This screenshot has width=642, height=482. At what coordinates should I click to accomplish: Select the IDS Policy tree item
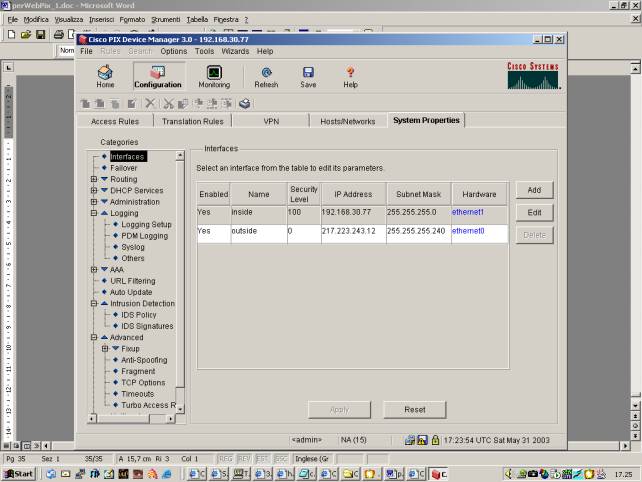tap(139, 315)
